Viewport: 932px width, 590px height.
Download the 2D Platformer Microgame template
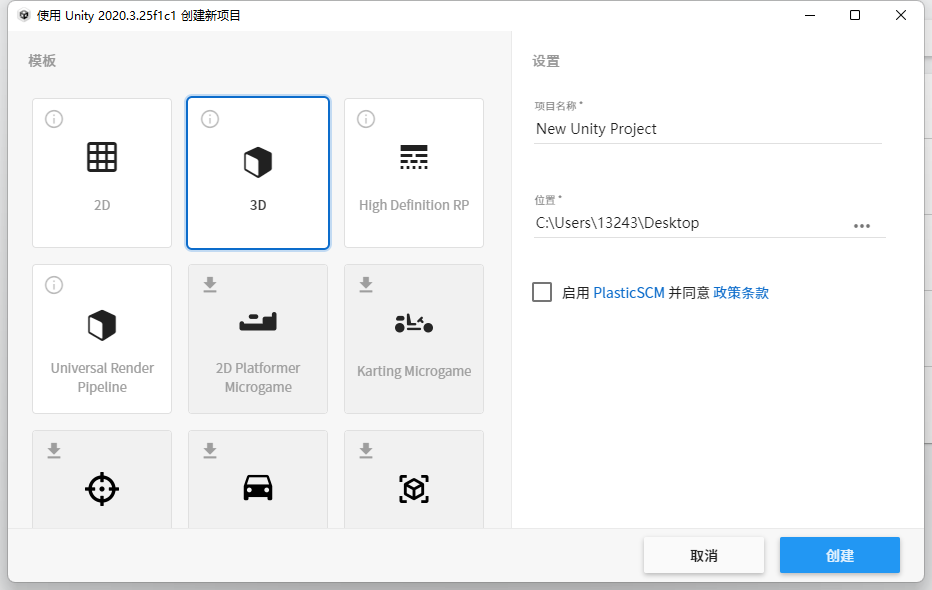tap(210, 285)
